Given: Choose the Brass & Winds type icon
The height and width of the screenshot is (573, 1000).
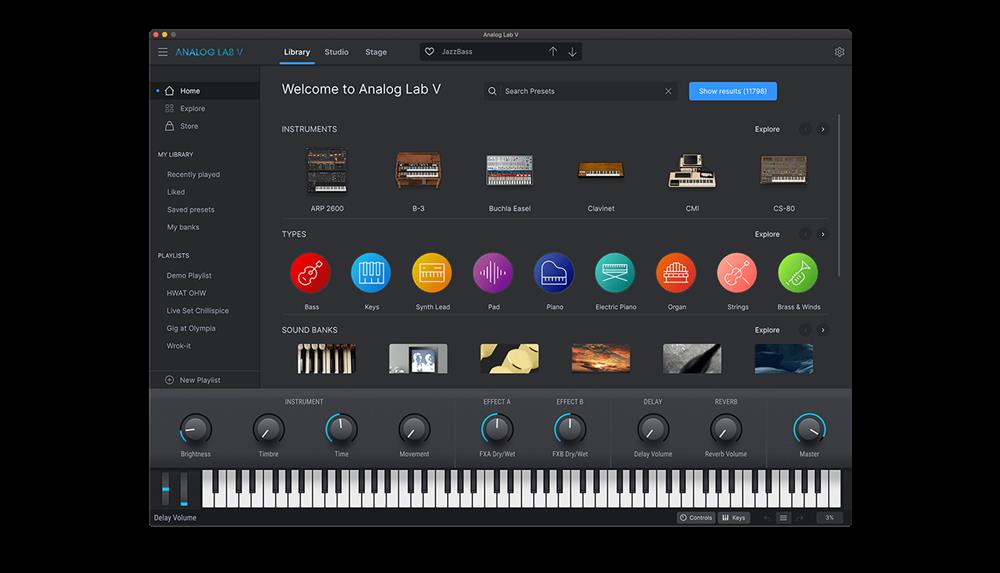Looking at the screenshot, I should pos(798,272).
